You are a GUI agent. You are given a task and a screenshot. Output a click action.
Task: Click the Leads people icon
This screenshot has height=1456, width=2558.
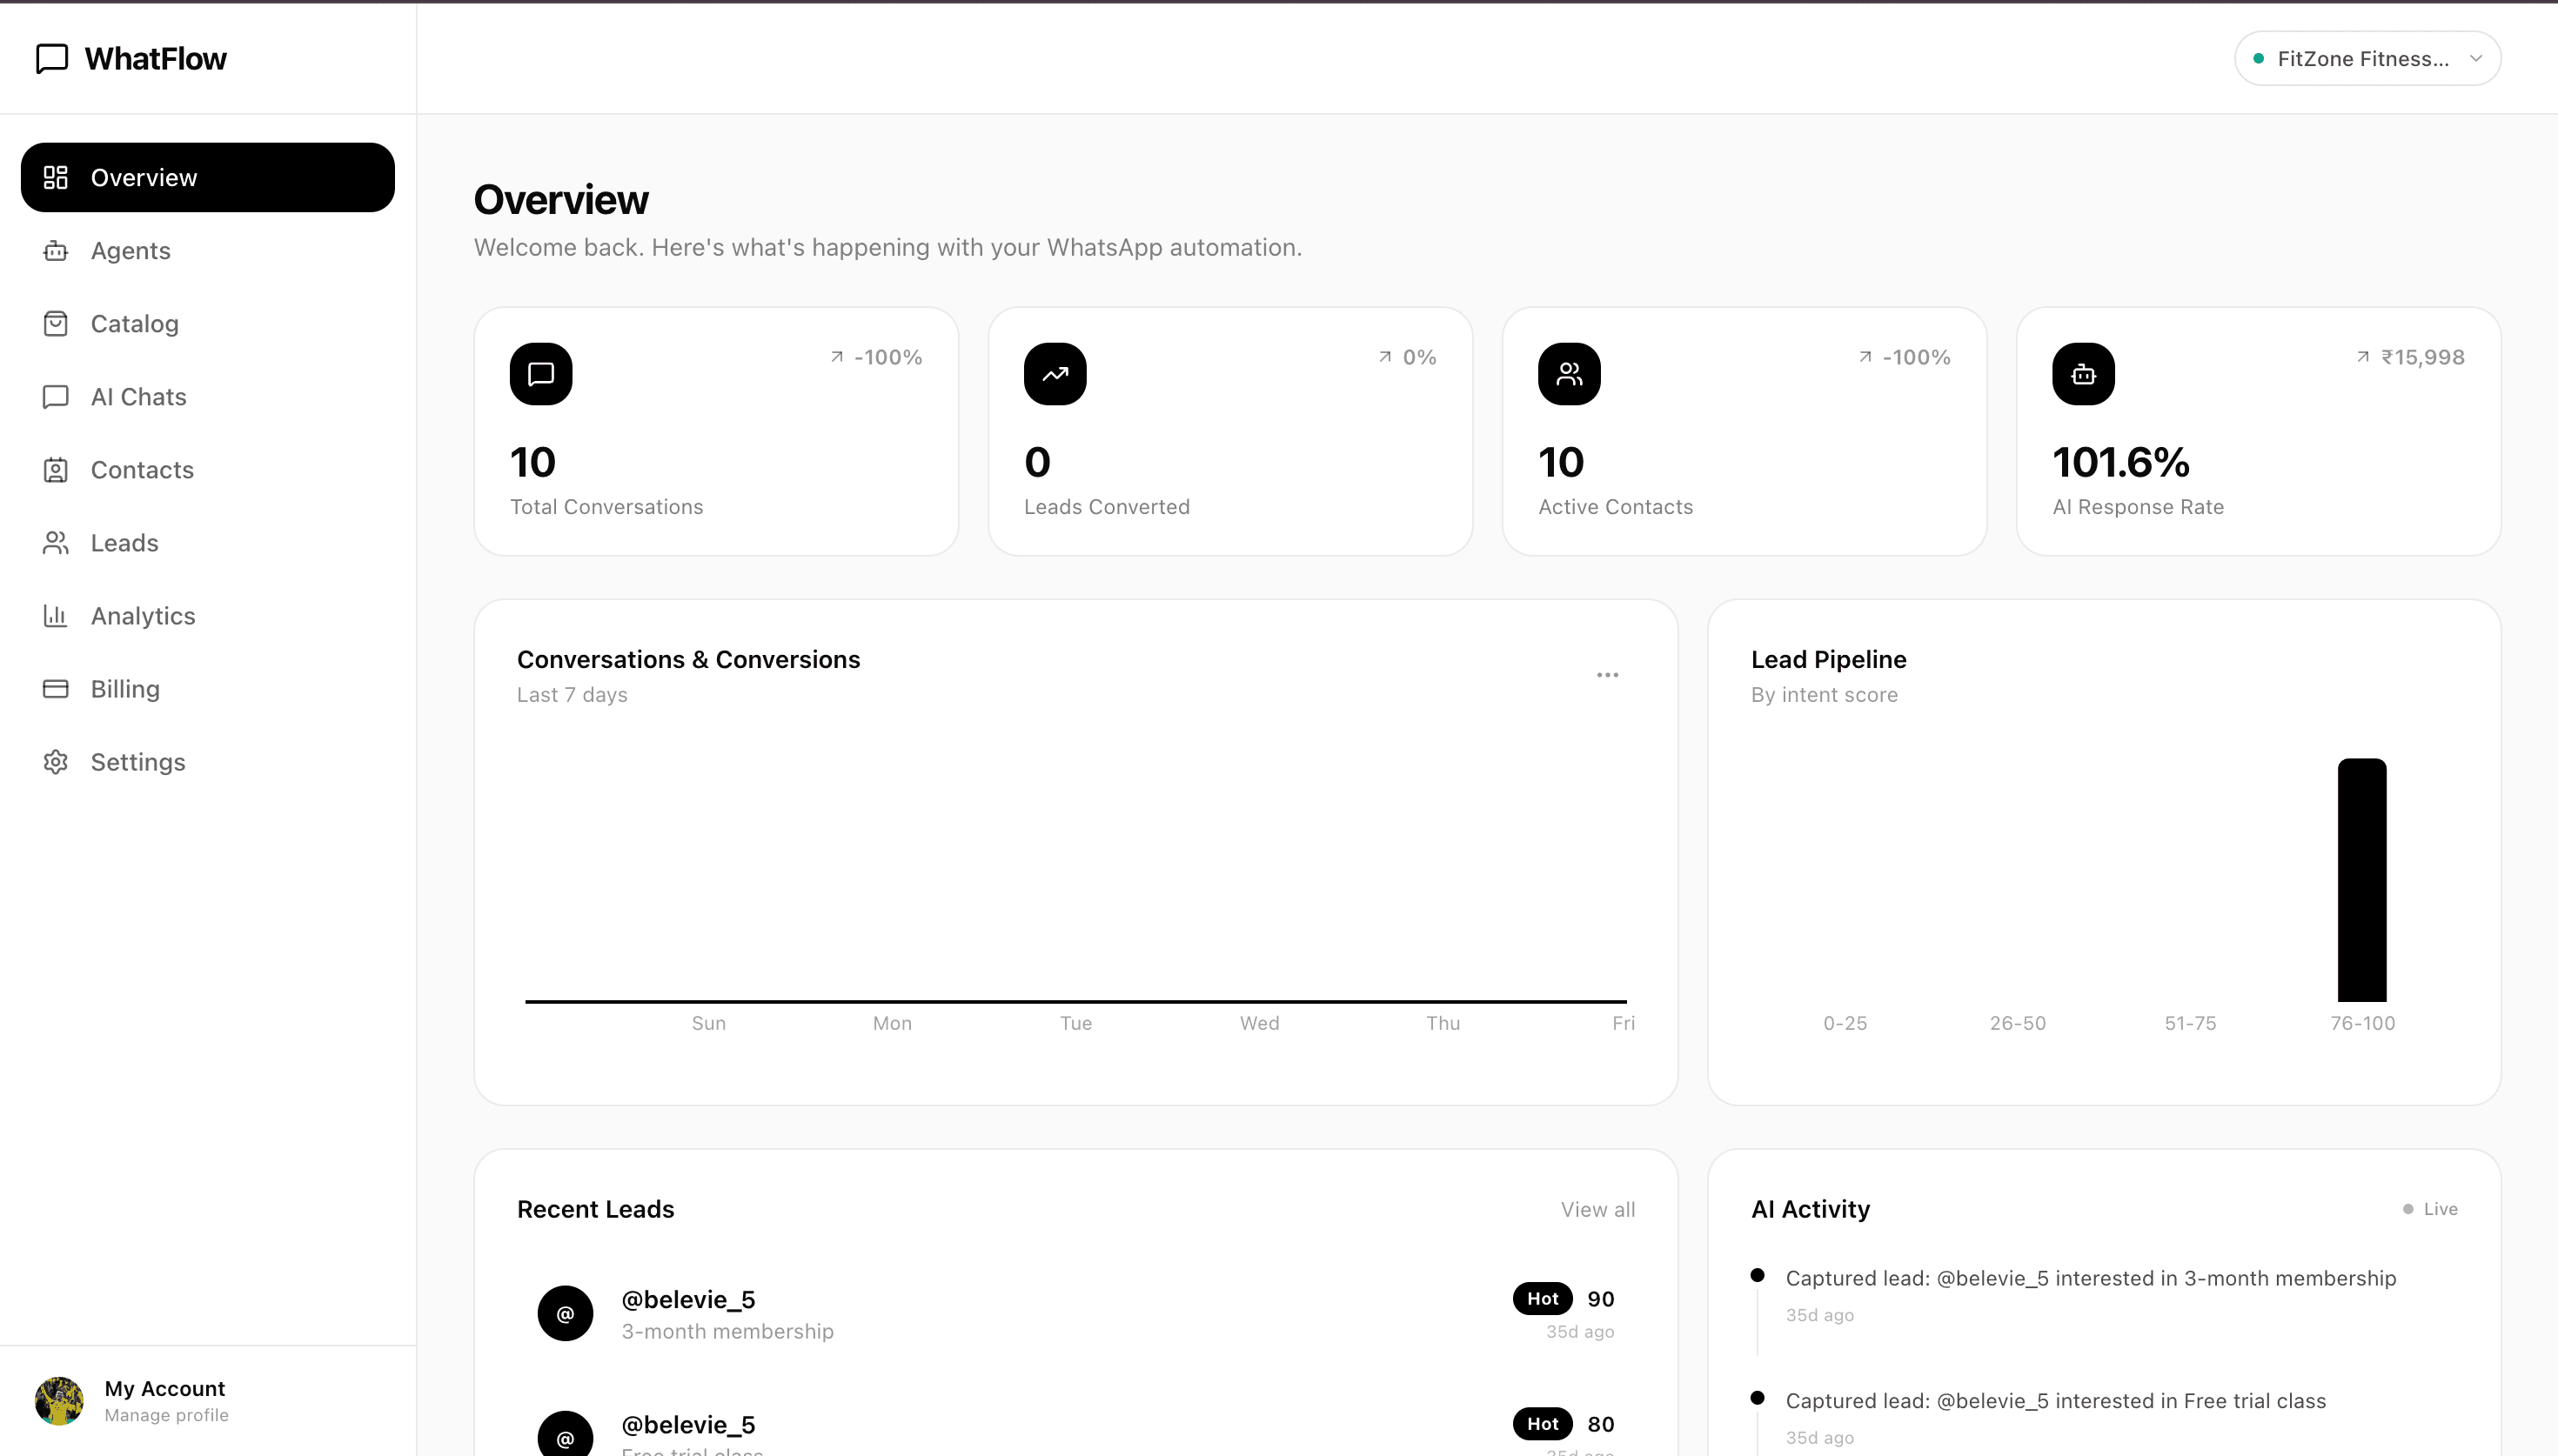[56, 542]
